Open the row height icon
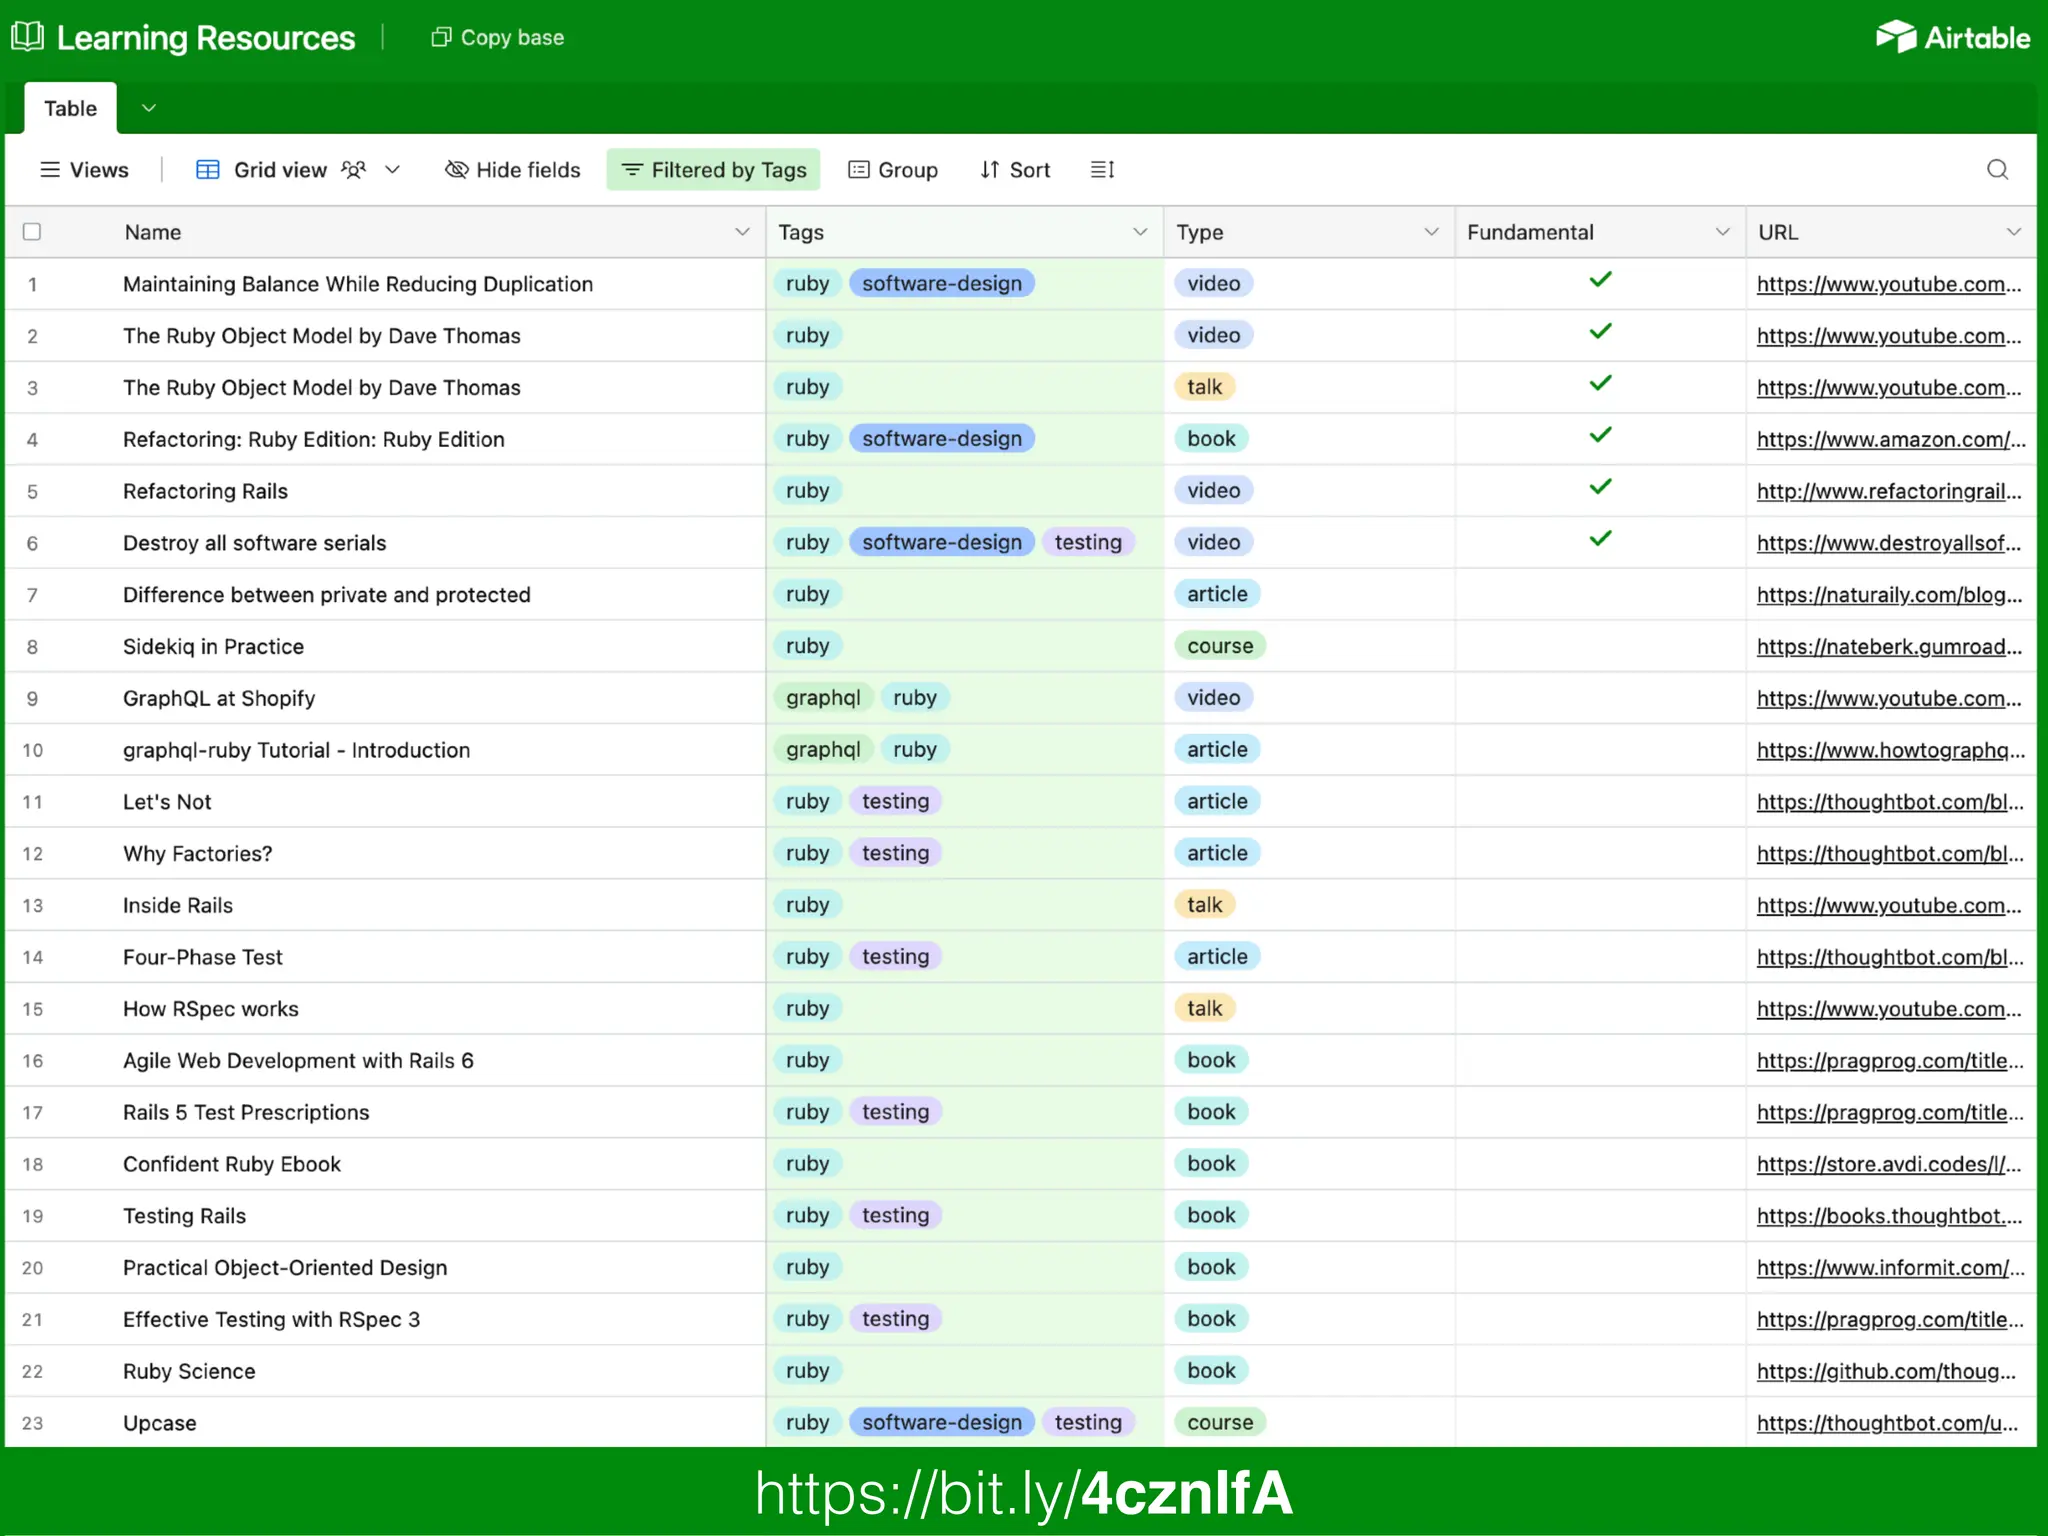The width and height of the screenshot is (2048, 1536). 1102,170
